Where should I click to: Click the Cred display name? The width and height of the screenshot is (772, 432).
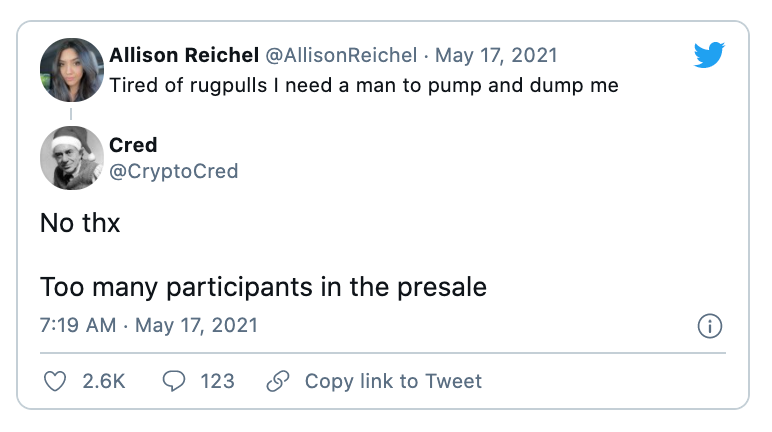[x=133, y=145]
